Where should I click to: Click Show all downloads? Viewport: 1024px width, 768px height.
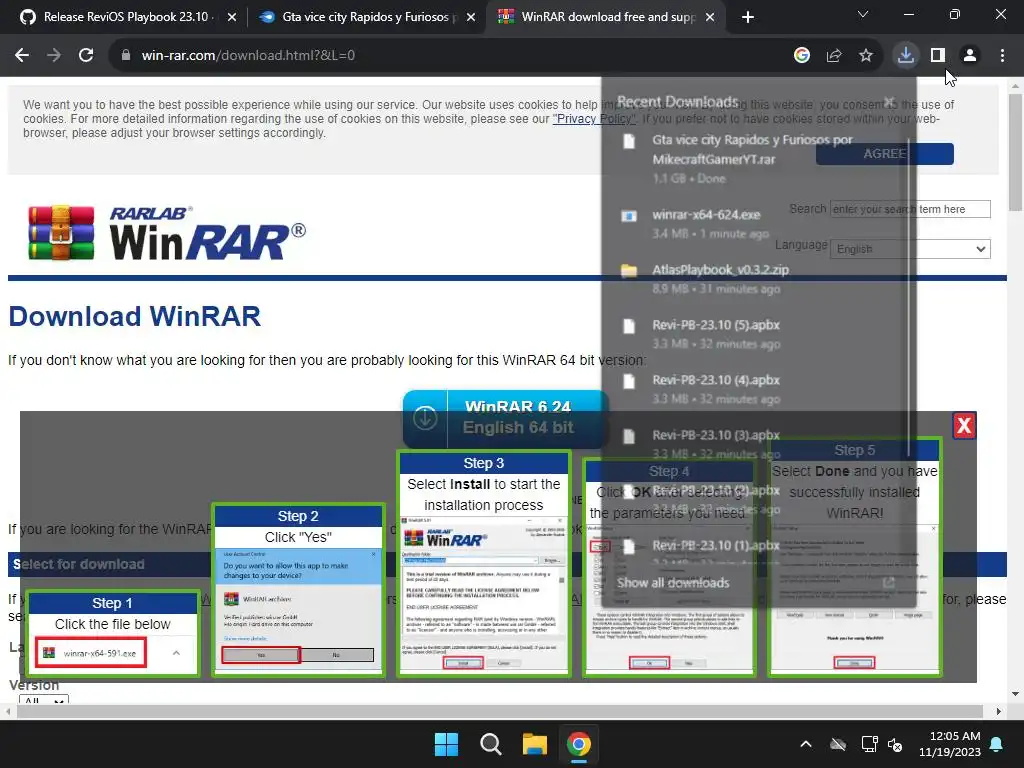pyautogui.click(x=673, y=583)
